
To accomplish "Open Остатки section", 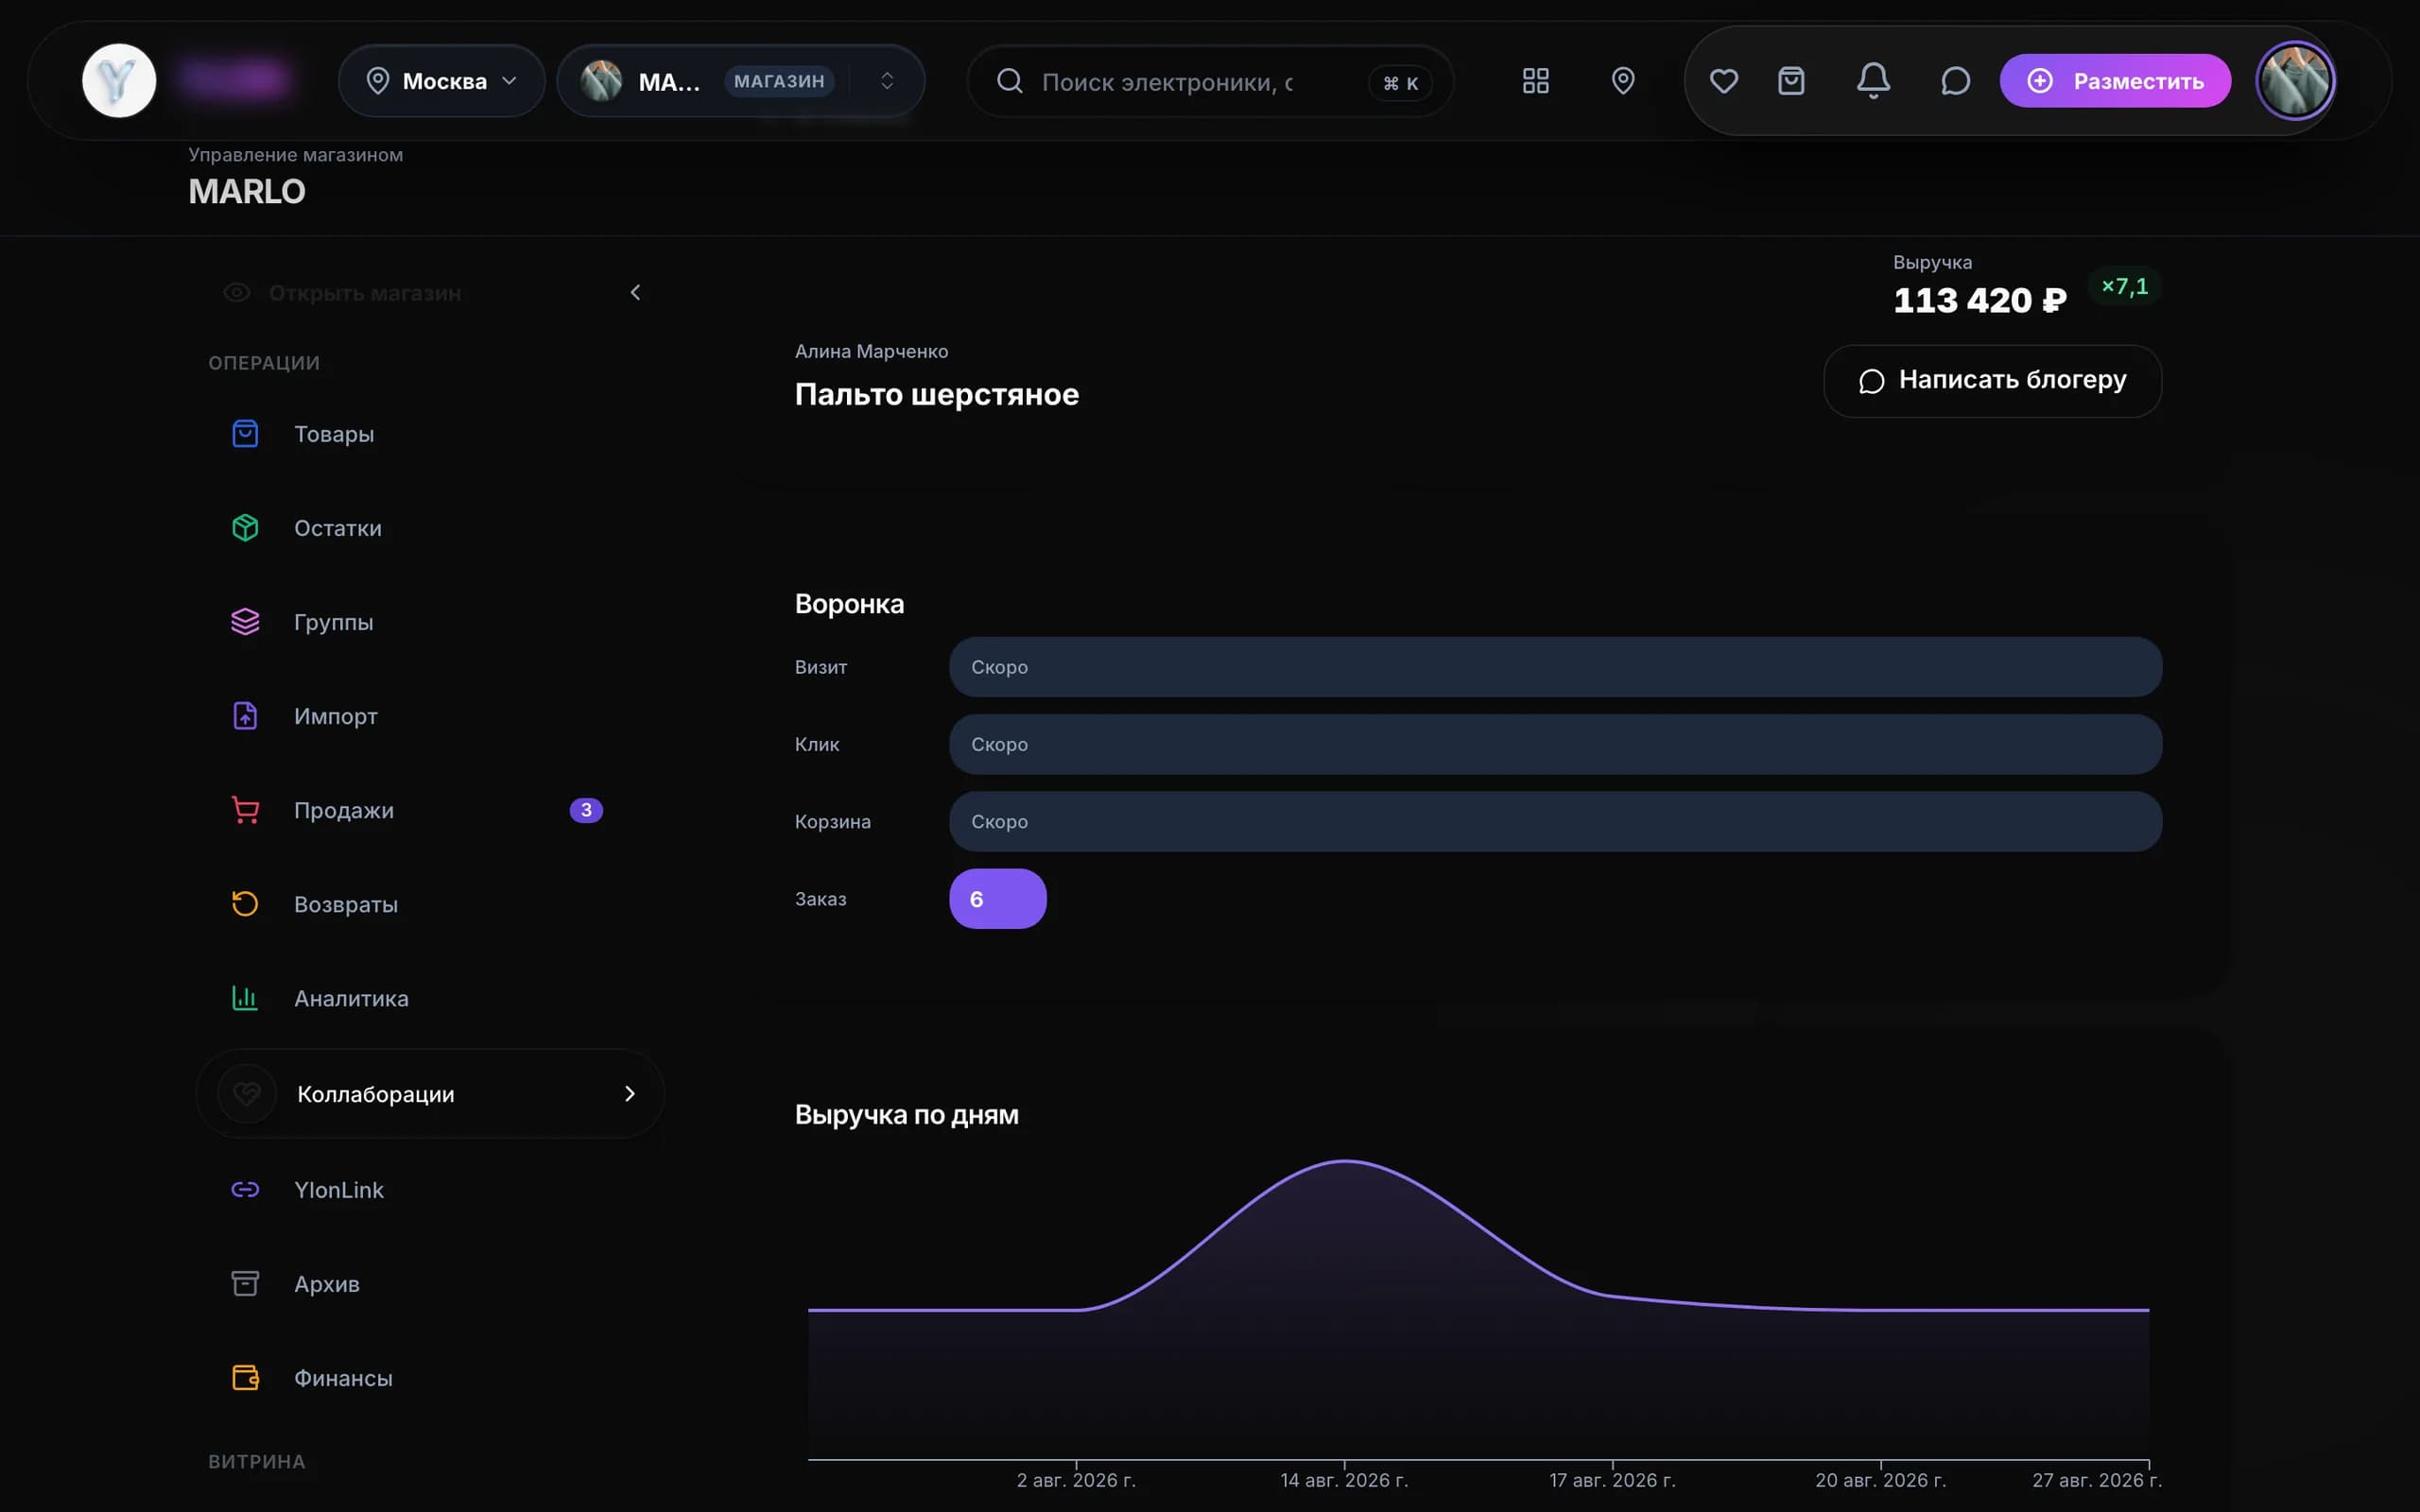I will pos(430,528).
